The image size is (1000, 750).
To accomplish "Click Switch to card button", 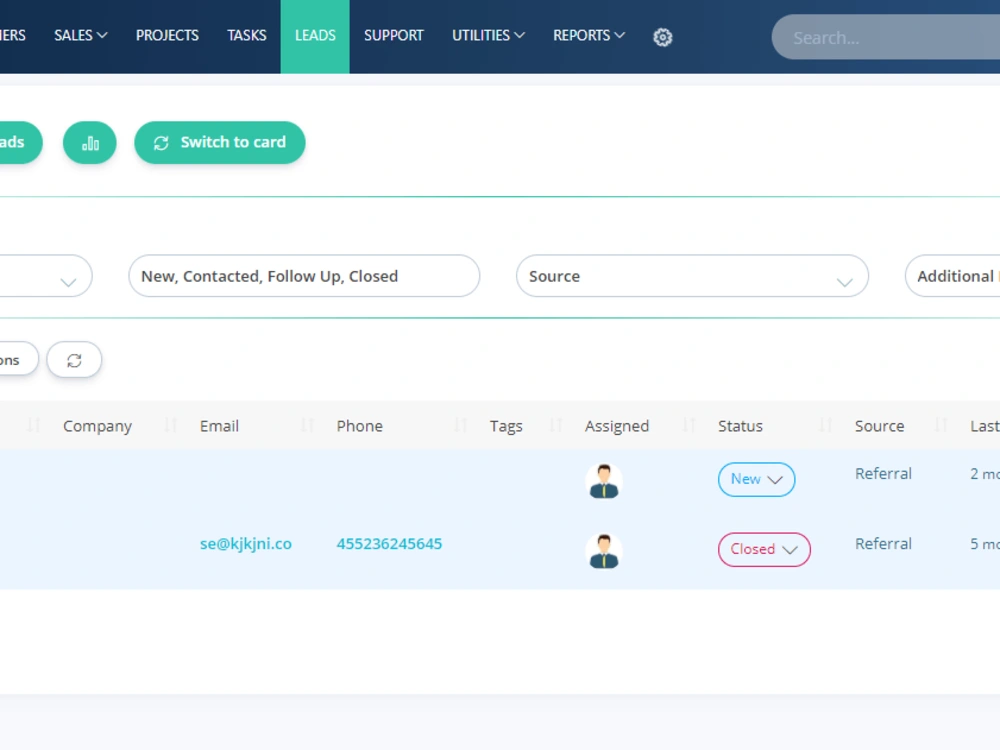I will [x=220, y=143].
